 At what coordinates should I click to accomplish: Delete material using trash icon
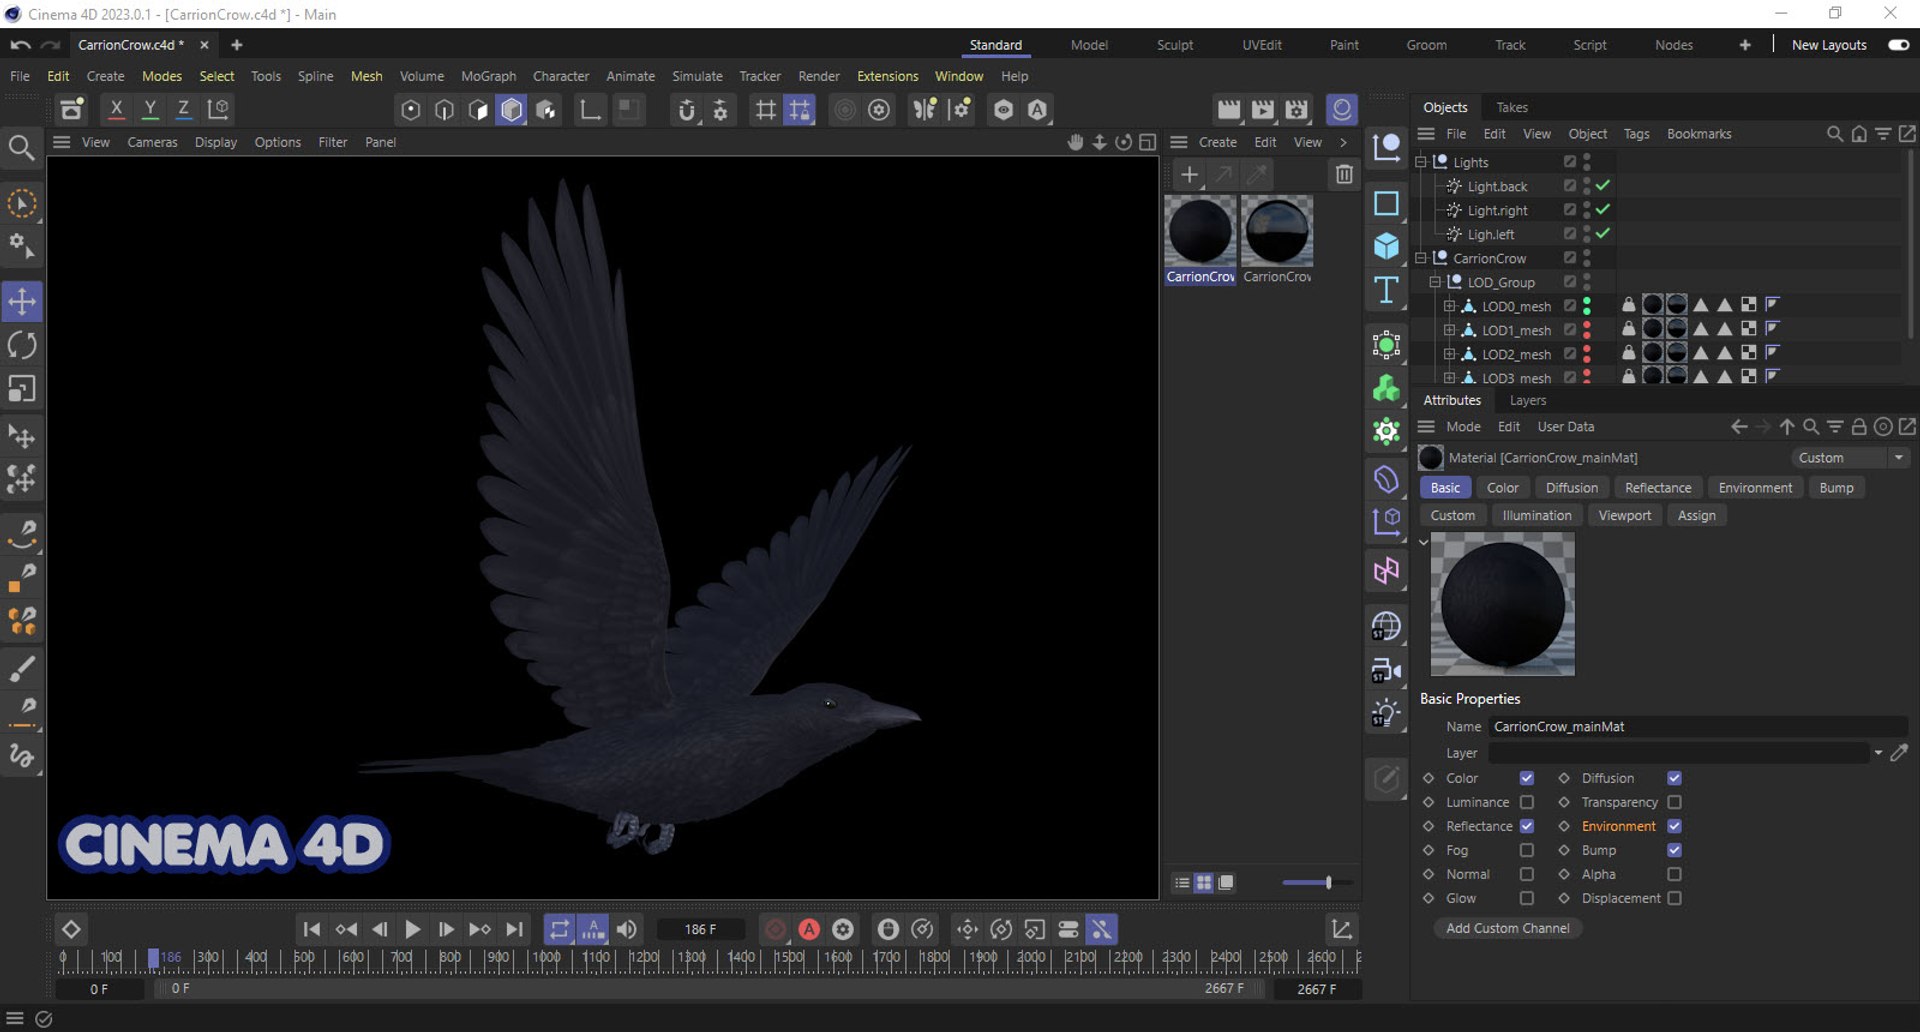click(1344, 175)
